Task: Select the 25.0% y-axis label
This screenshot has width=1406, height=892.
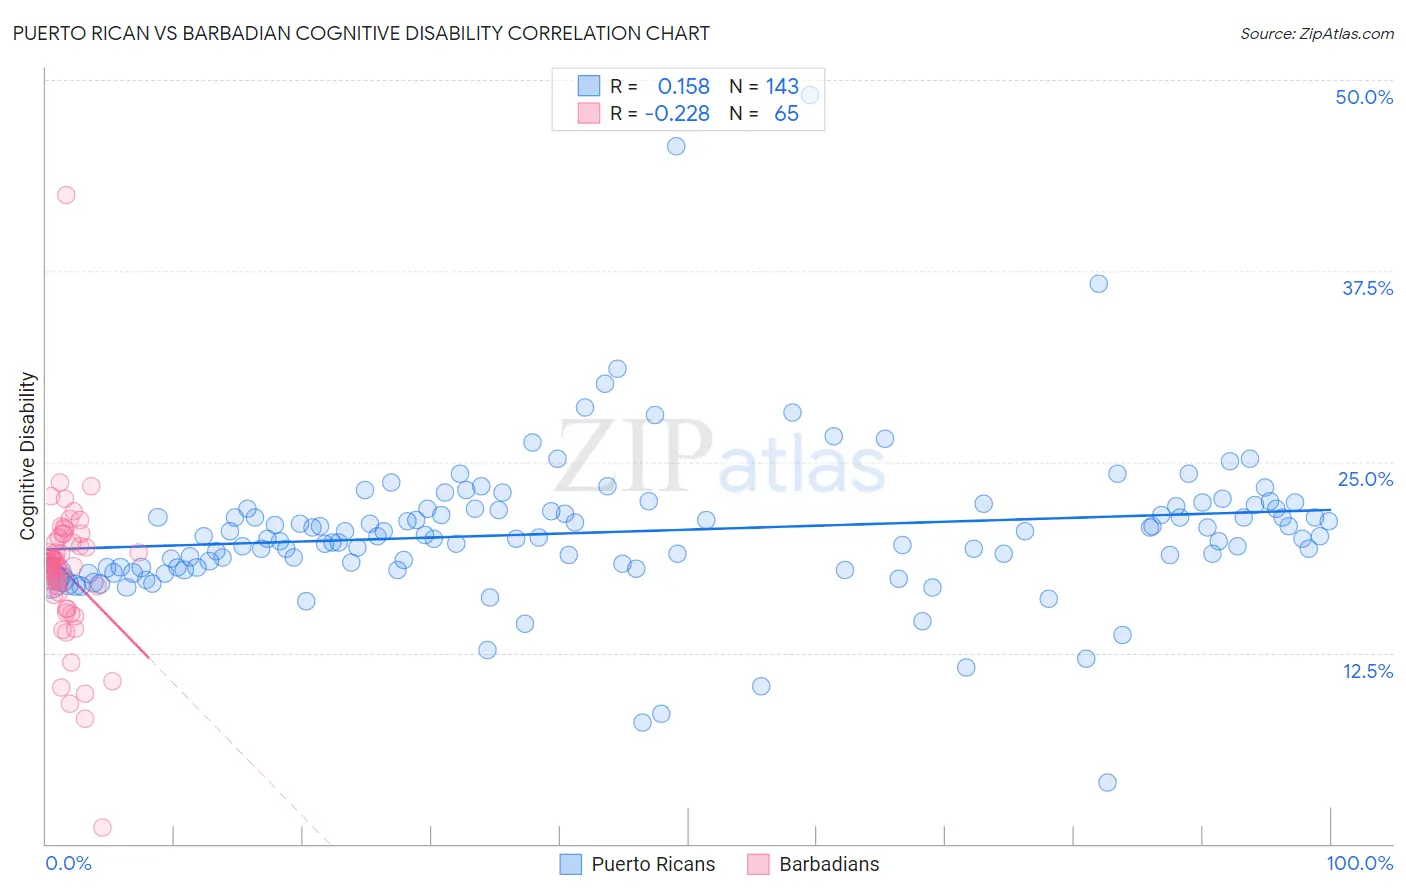Action: point(1365,479)
